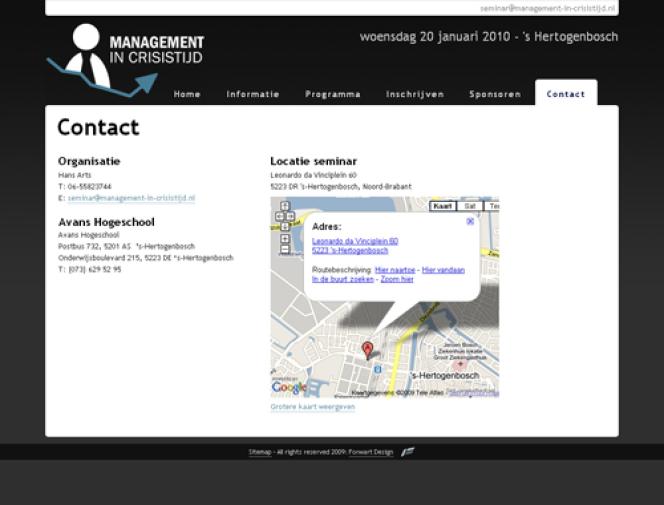
Task: Go to the Informatie tab
Action: tap(253, 94)
